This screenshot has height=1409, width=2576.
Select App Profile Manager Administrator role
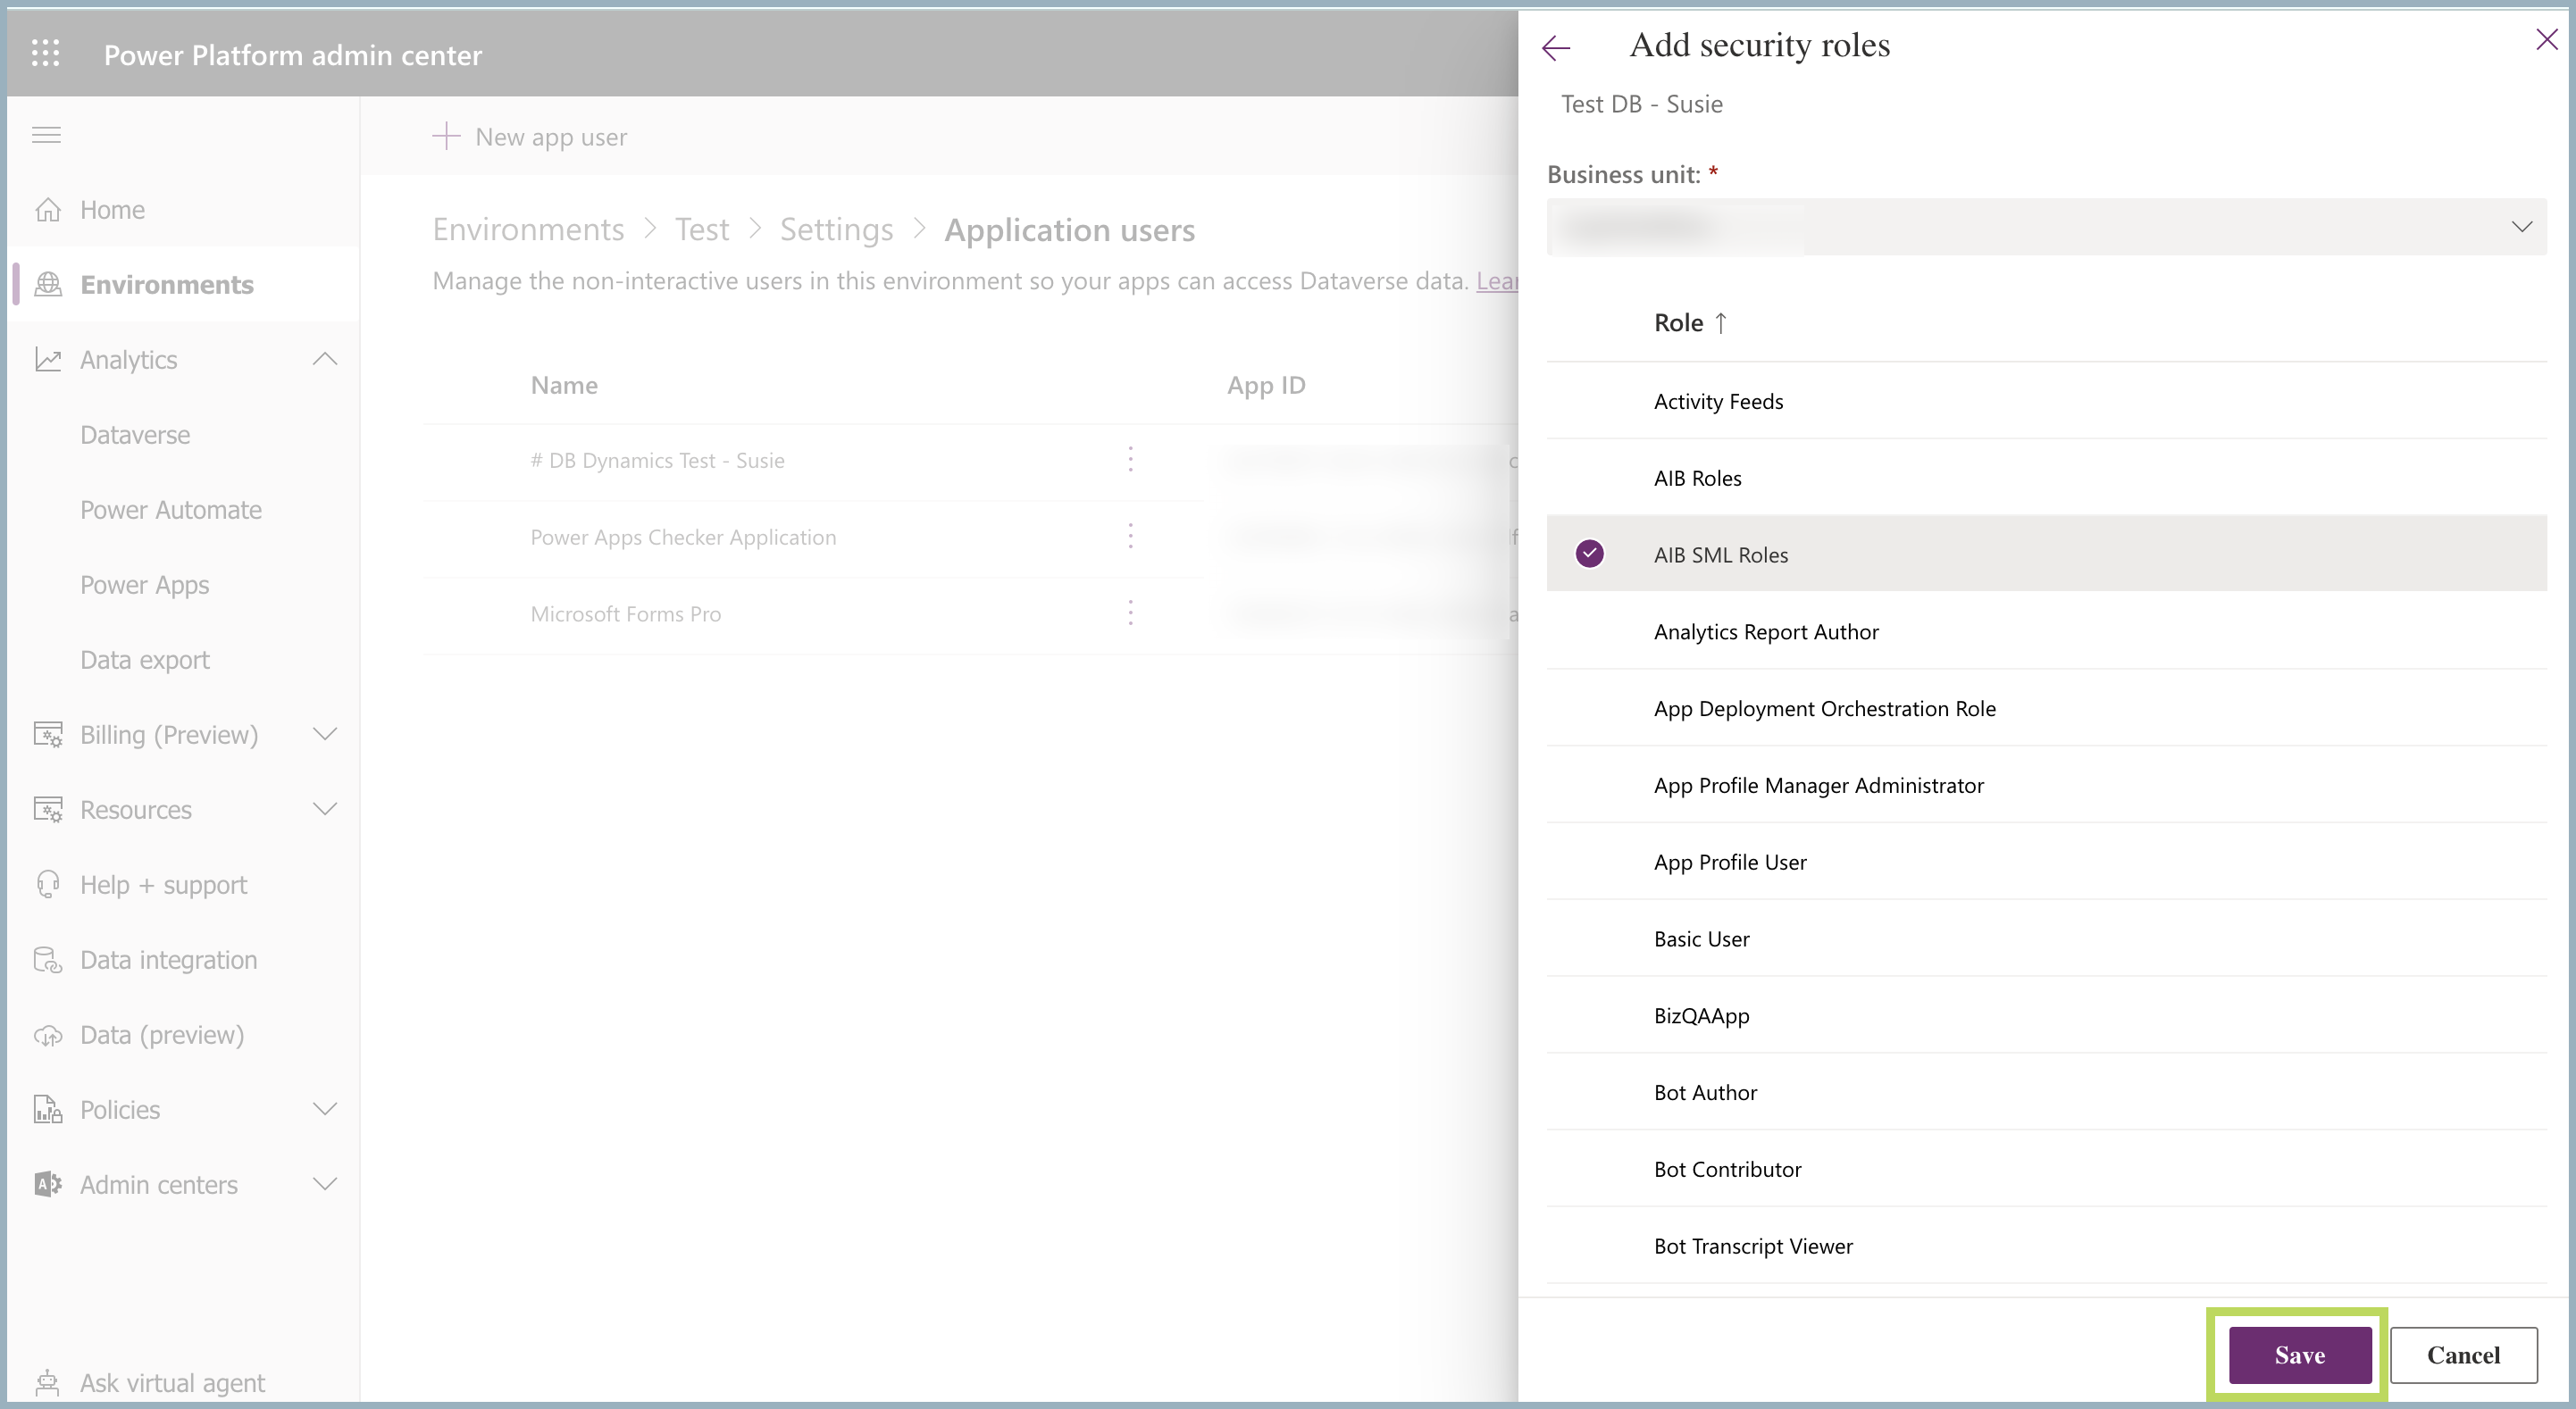click(x=2046, y=785)
